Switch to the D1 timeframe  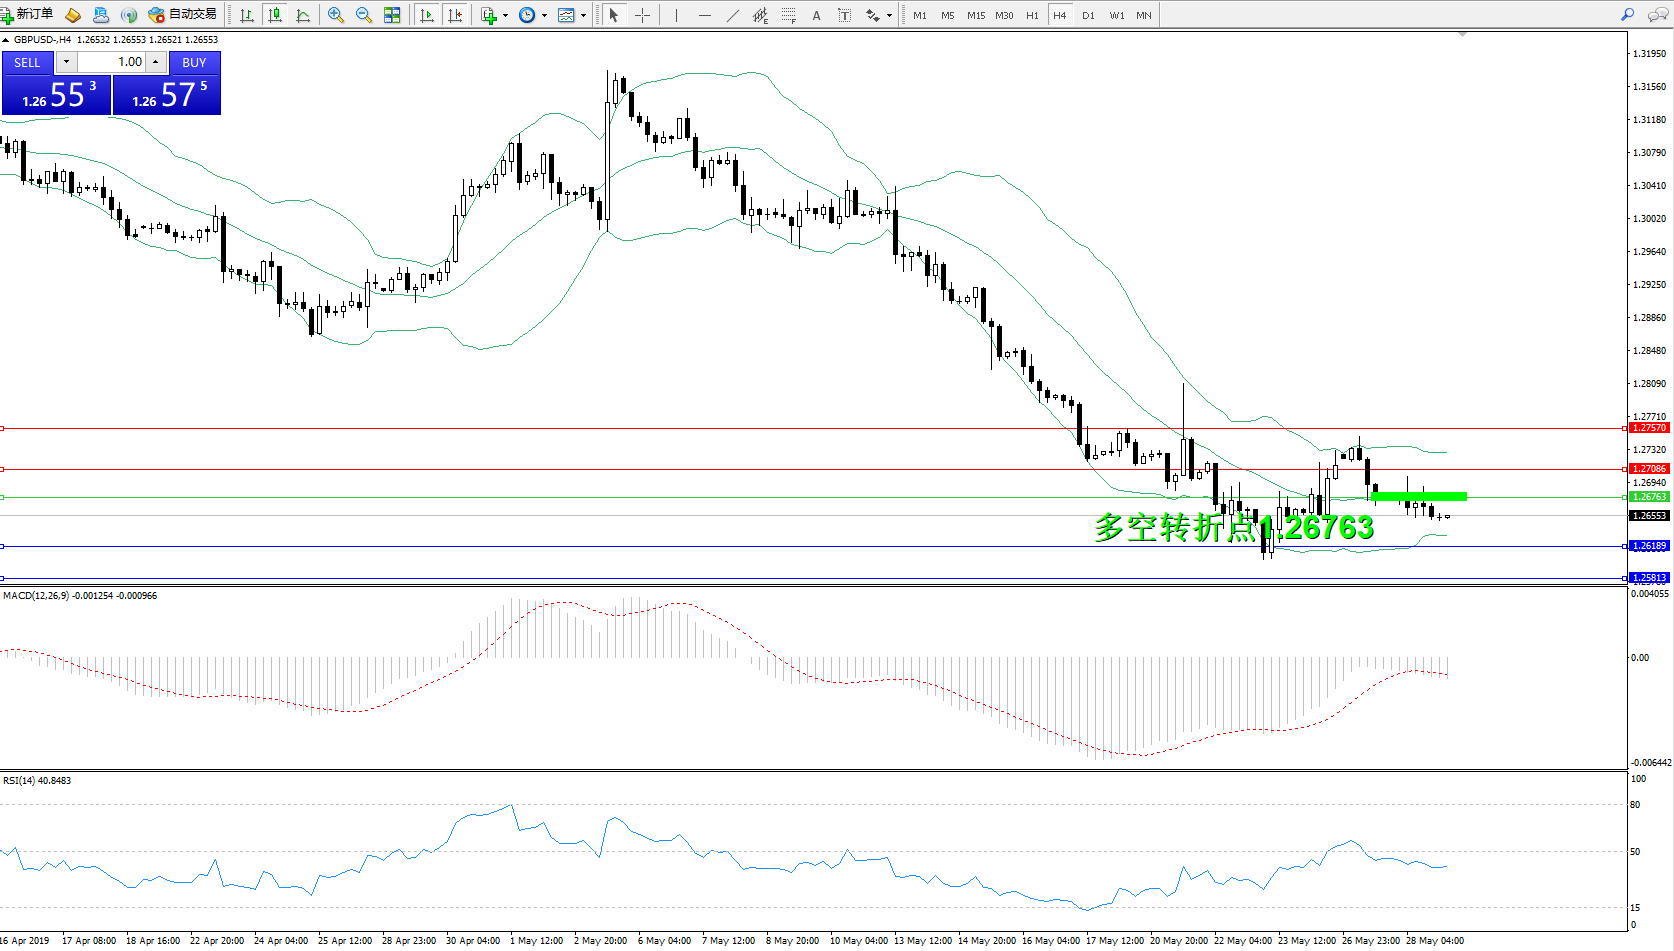[x=1088, y=15]
